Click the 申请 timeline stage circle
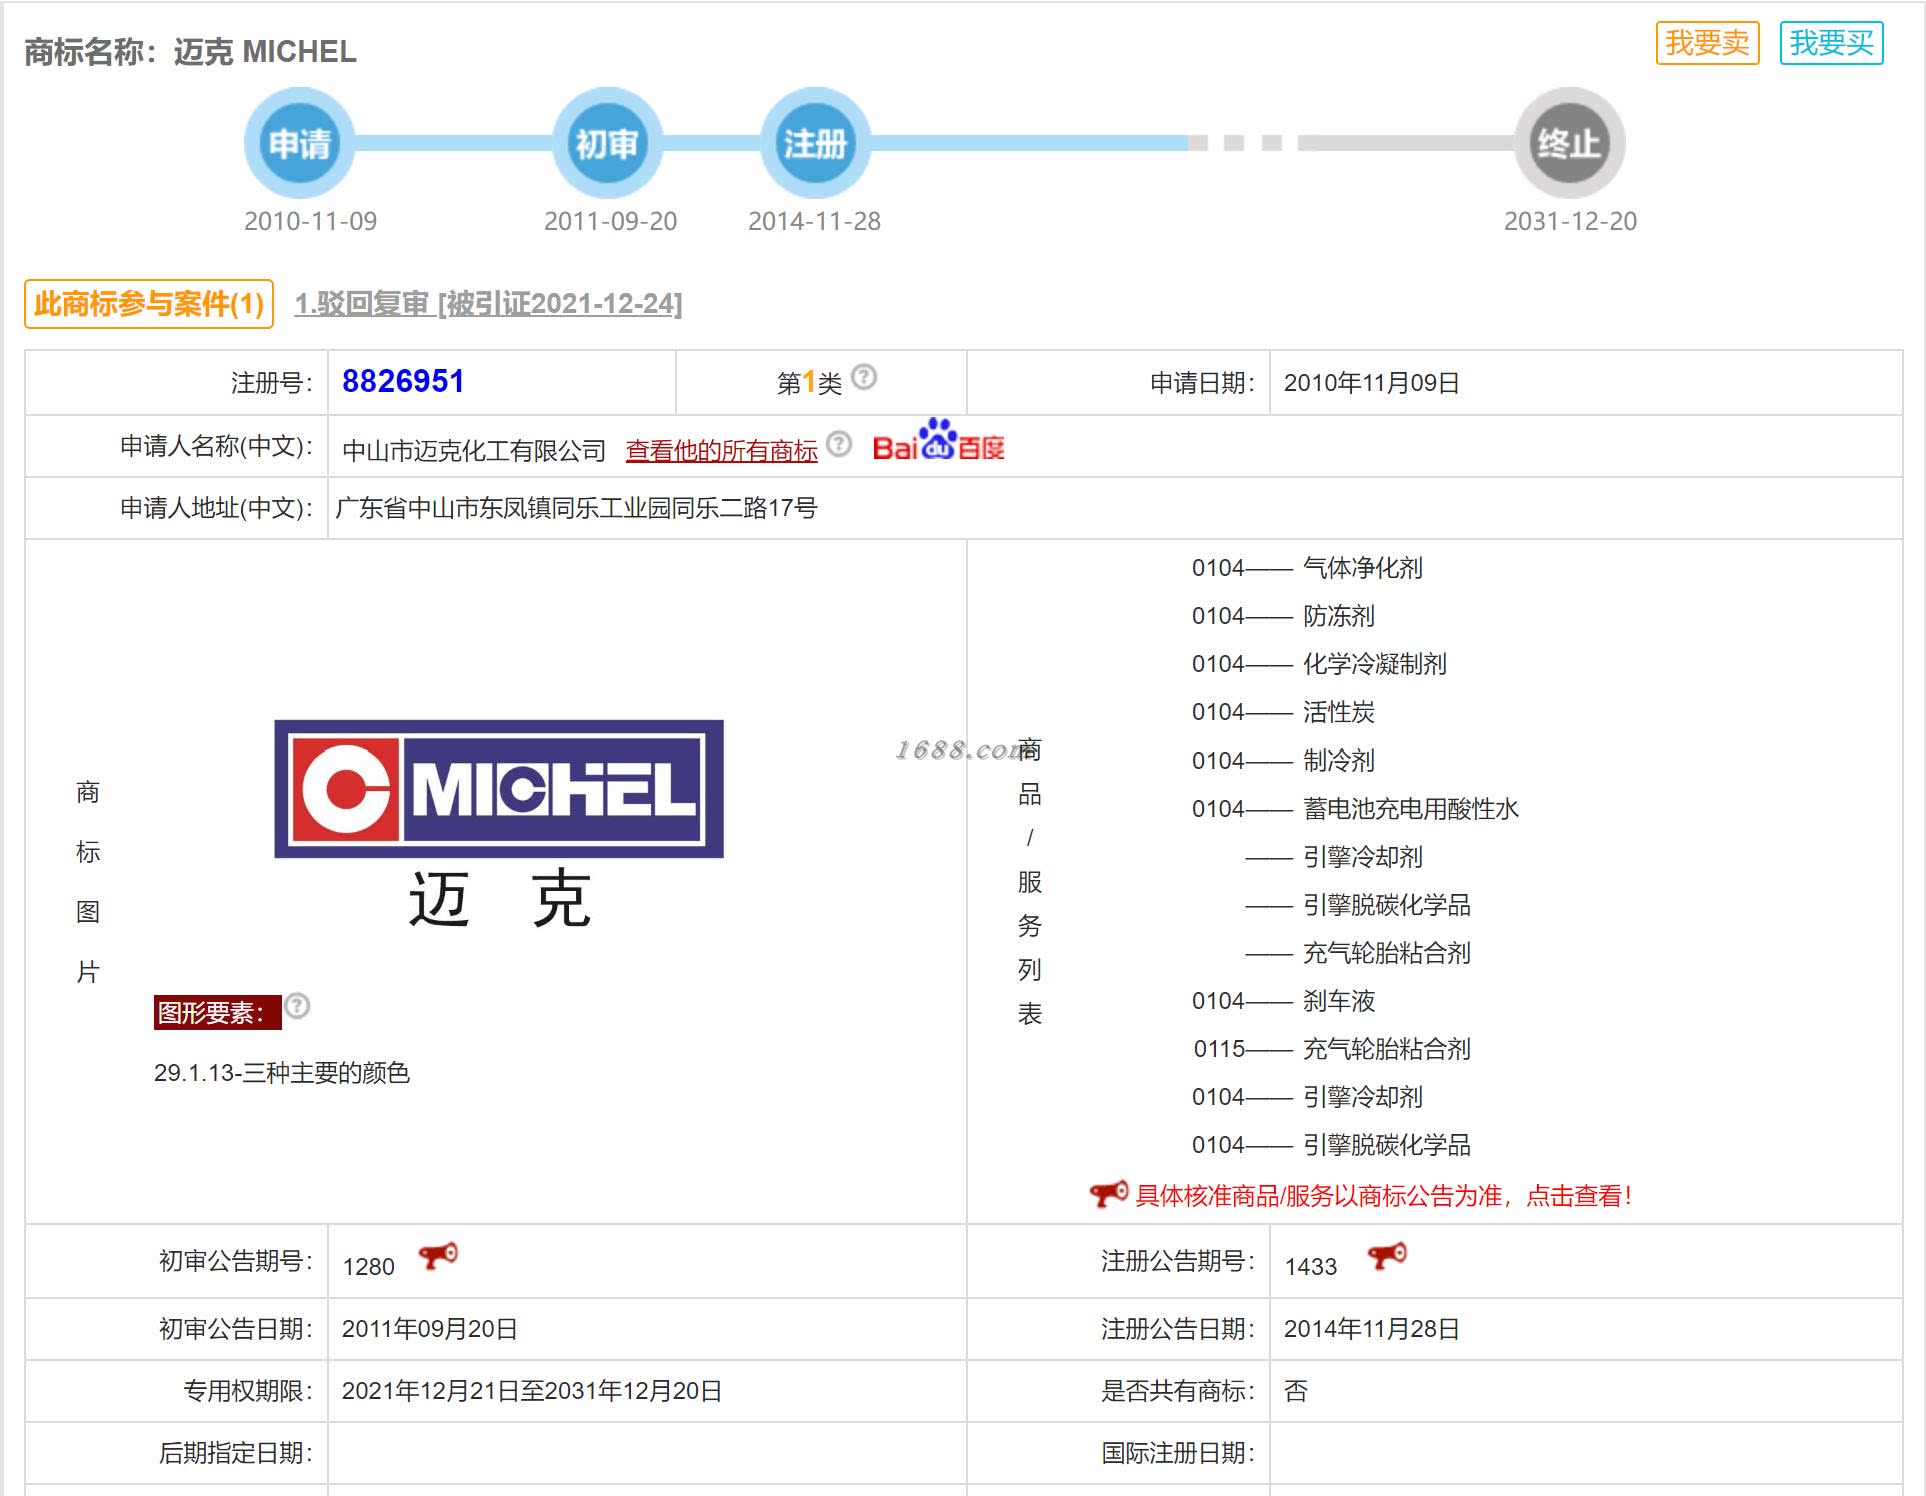This screenshot has width=1926, height=1496. click(299, 144)
